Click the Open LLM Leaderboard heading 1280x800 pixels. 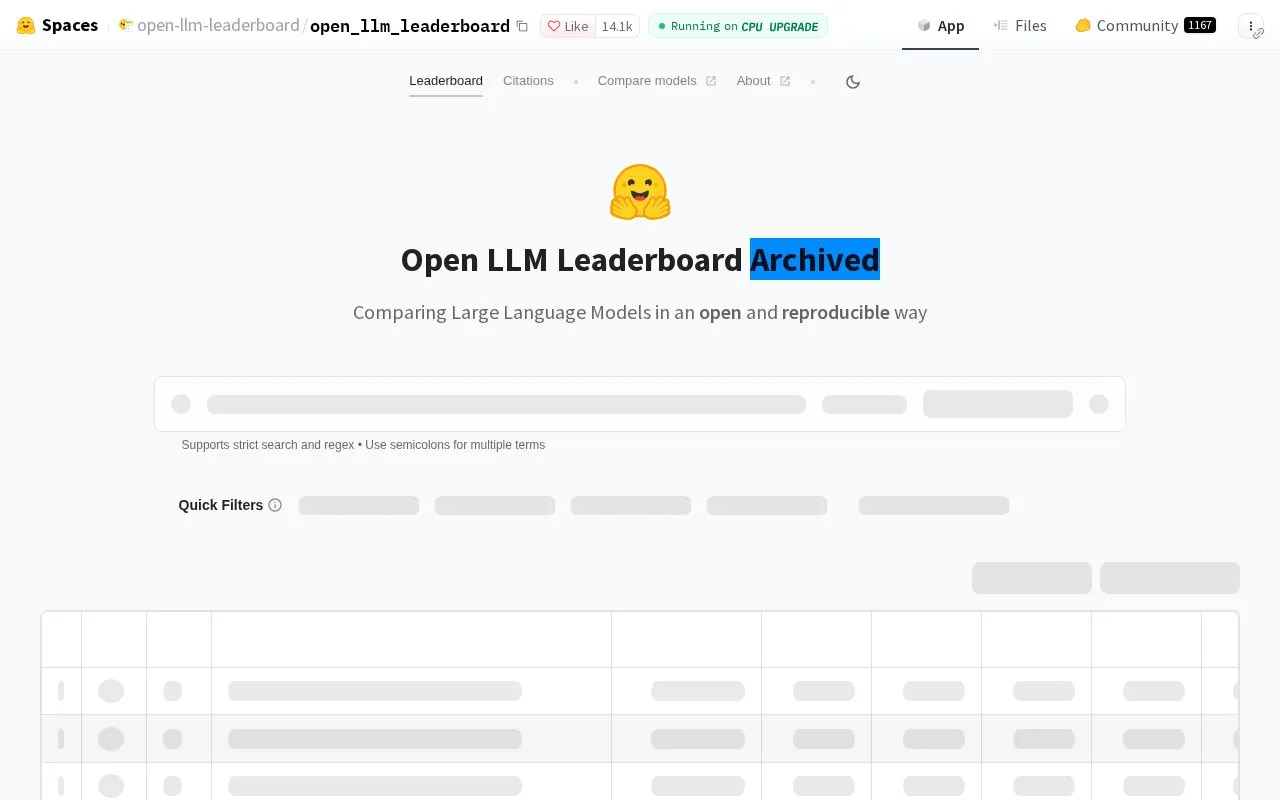(640, 259)
